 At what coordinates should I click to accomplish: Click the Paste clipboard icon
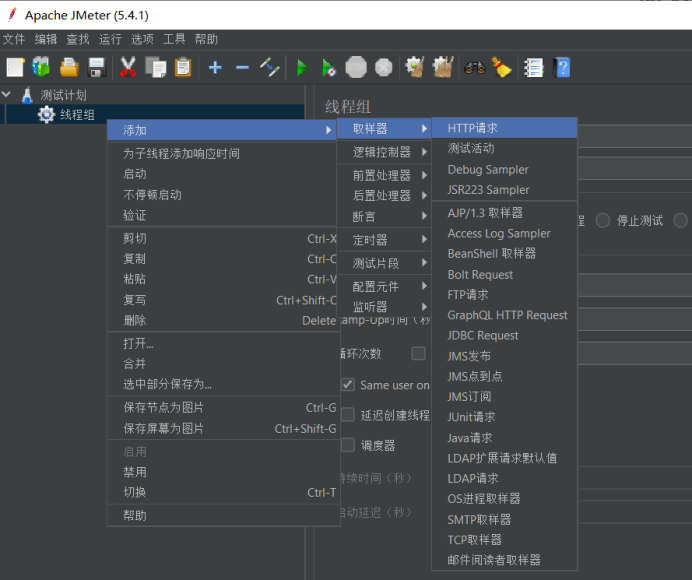click(x=183, y=68)
